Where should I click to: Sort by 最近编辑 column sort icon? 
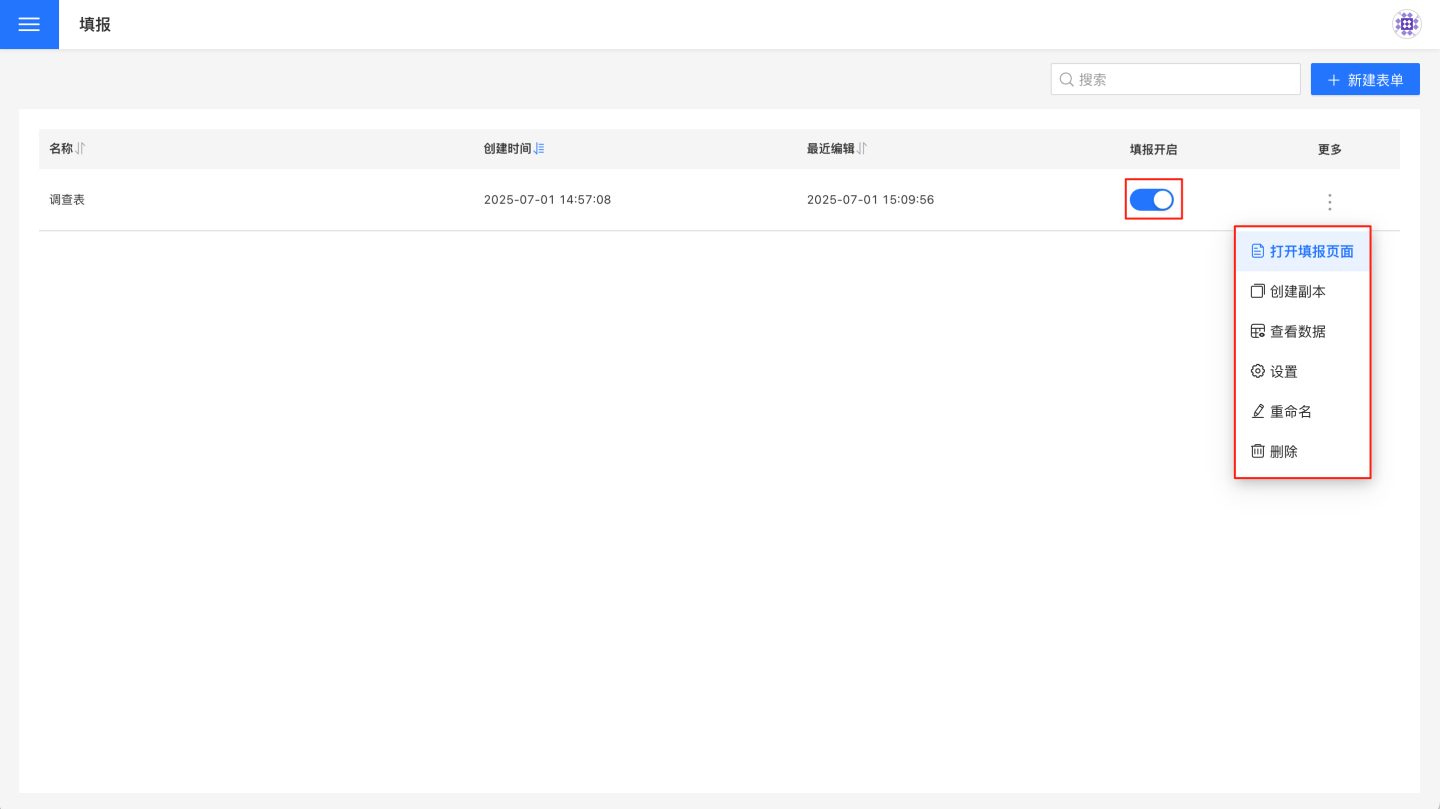[x=862, y=149]
